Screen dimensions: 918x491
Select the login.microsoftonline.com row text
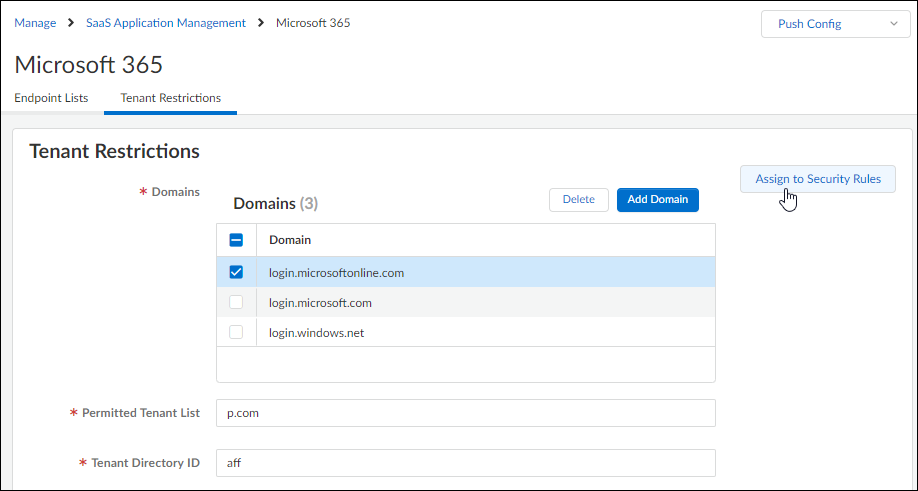click(x=336, y=272)
